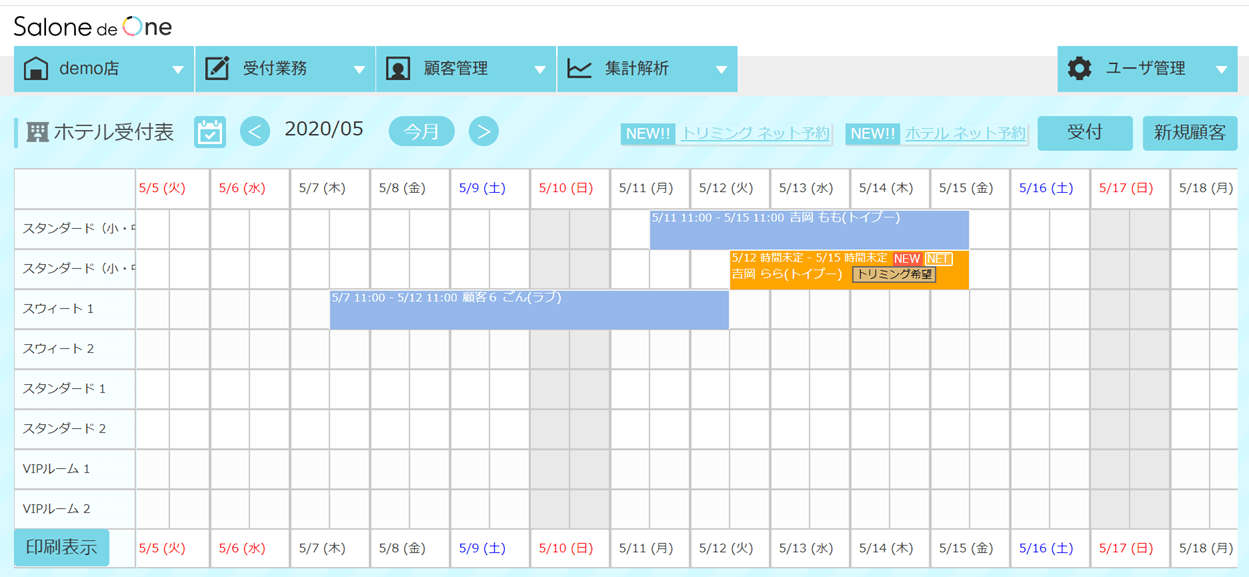
Task: Expand the demo店 dropdown arrow
Action: coord(178,70)
